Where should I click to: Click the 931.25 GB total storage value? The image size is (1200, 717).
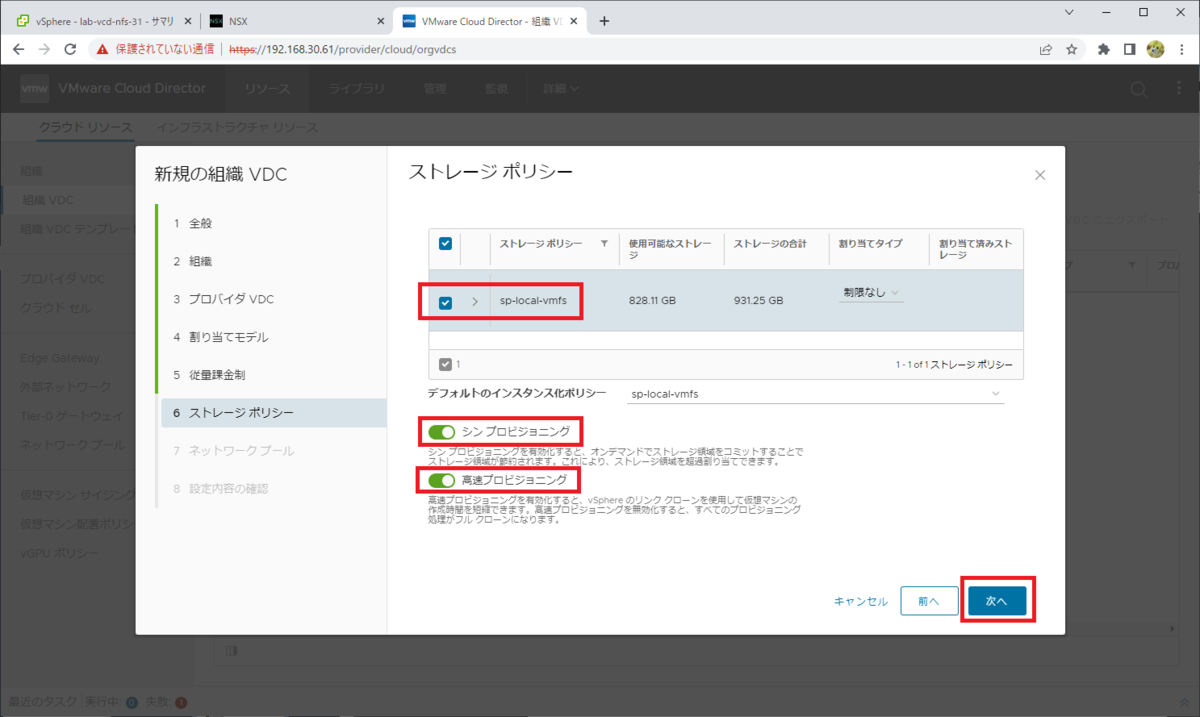pyautogui.click(x=758, y=300)
